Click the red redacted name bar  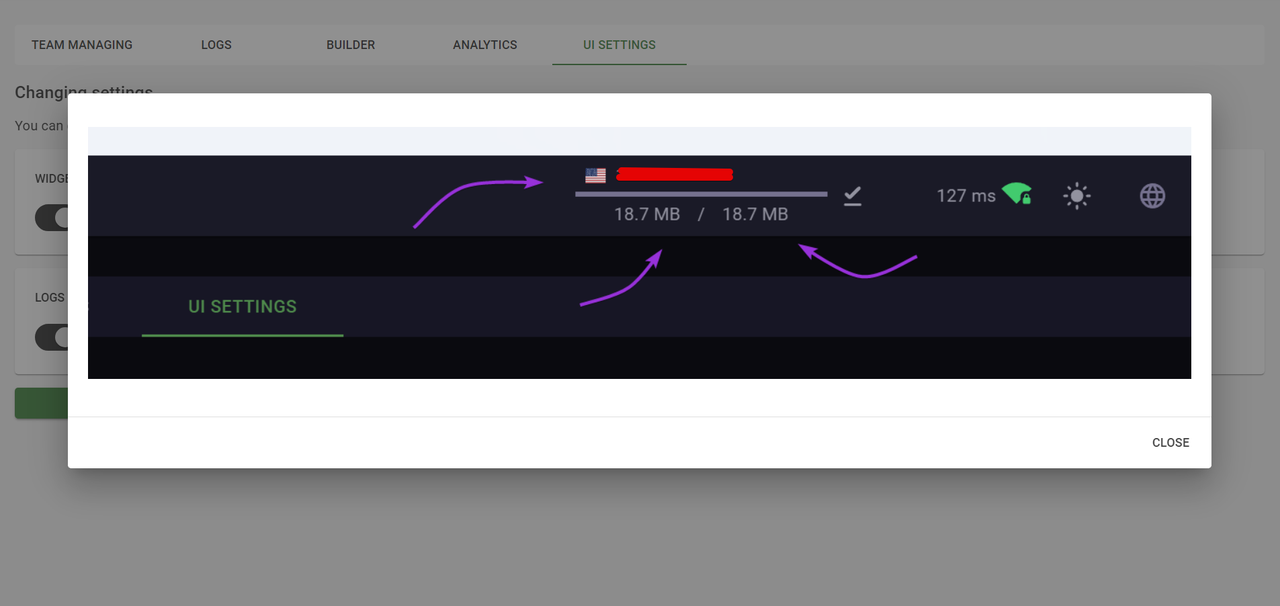pyautogui.click(x=675, y=175)
